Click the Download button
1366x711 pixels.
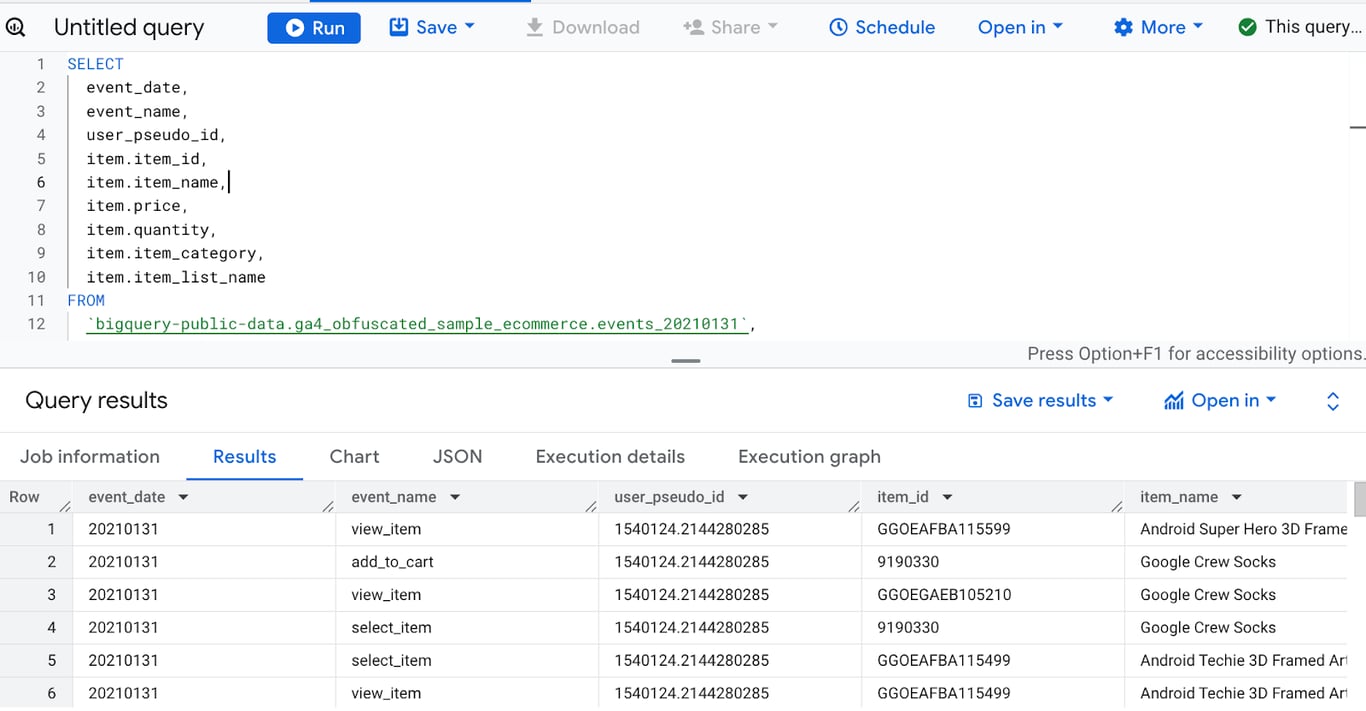coord(582,27)
